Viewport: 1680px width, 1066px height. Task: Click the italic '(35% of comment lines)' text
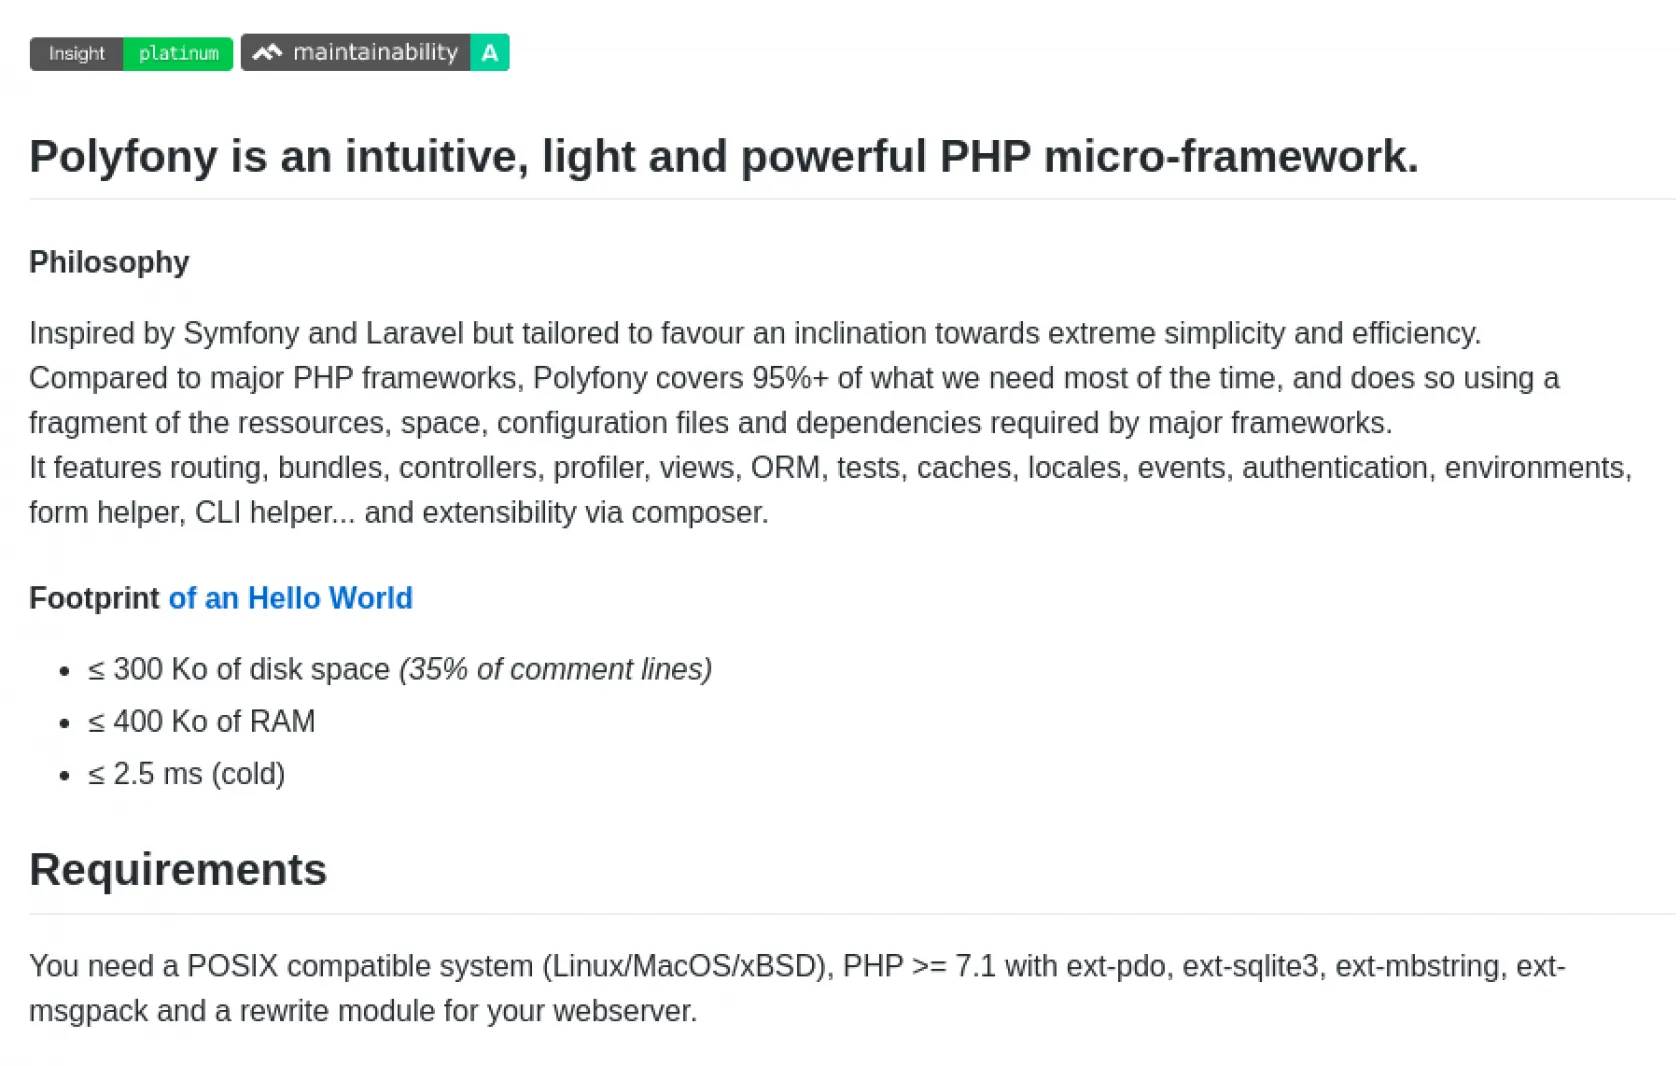[x=555, y=669]
